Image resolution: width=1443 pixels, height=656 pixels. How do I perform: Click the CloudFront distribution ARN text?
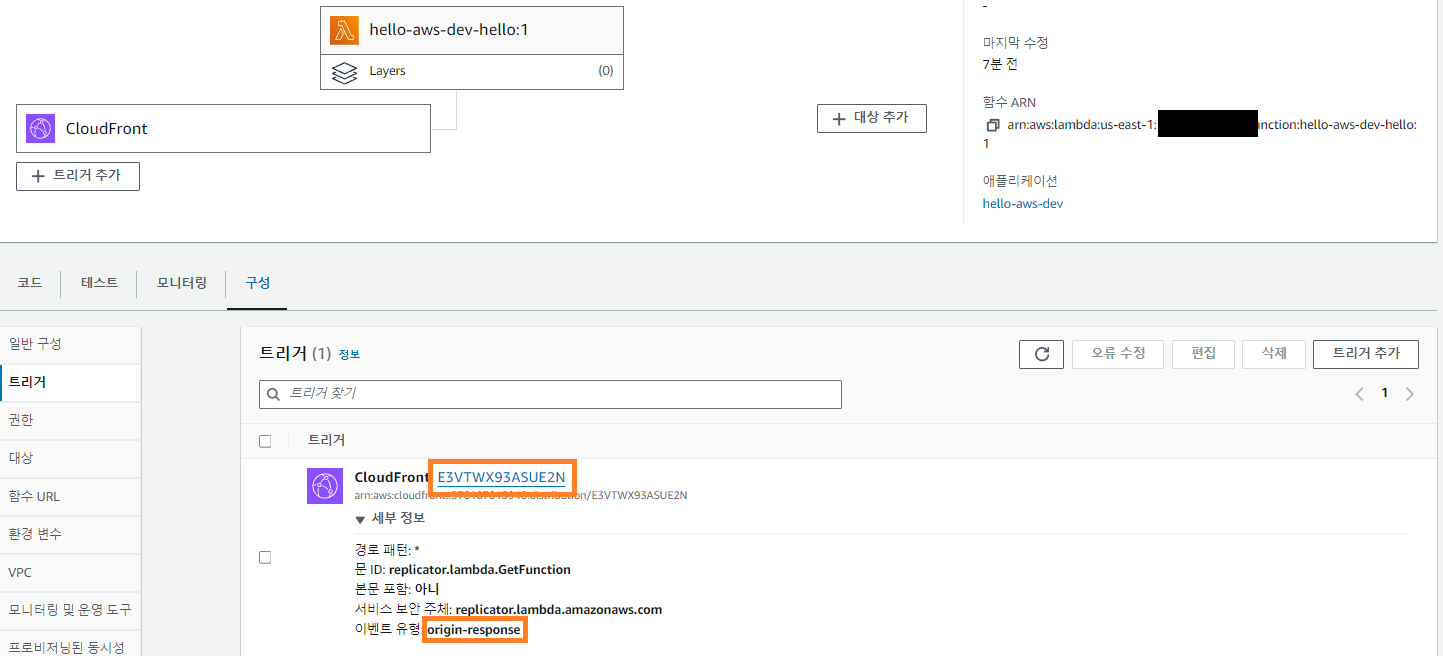tap(521, 495)
